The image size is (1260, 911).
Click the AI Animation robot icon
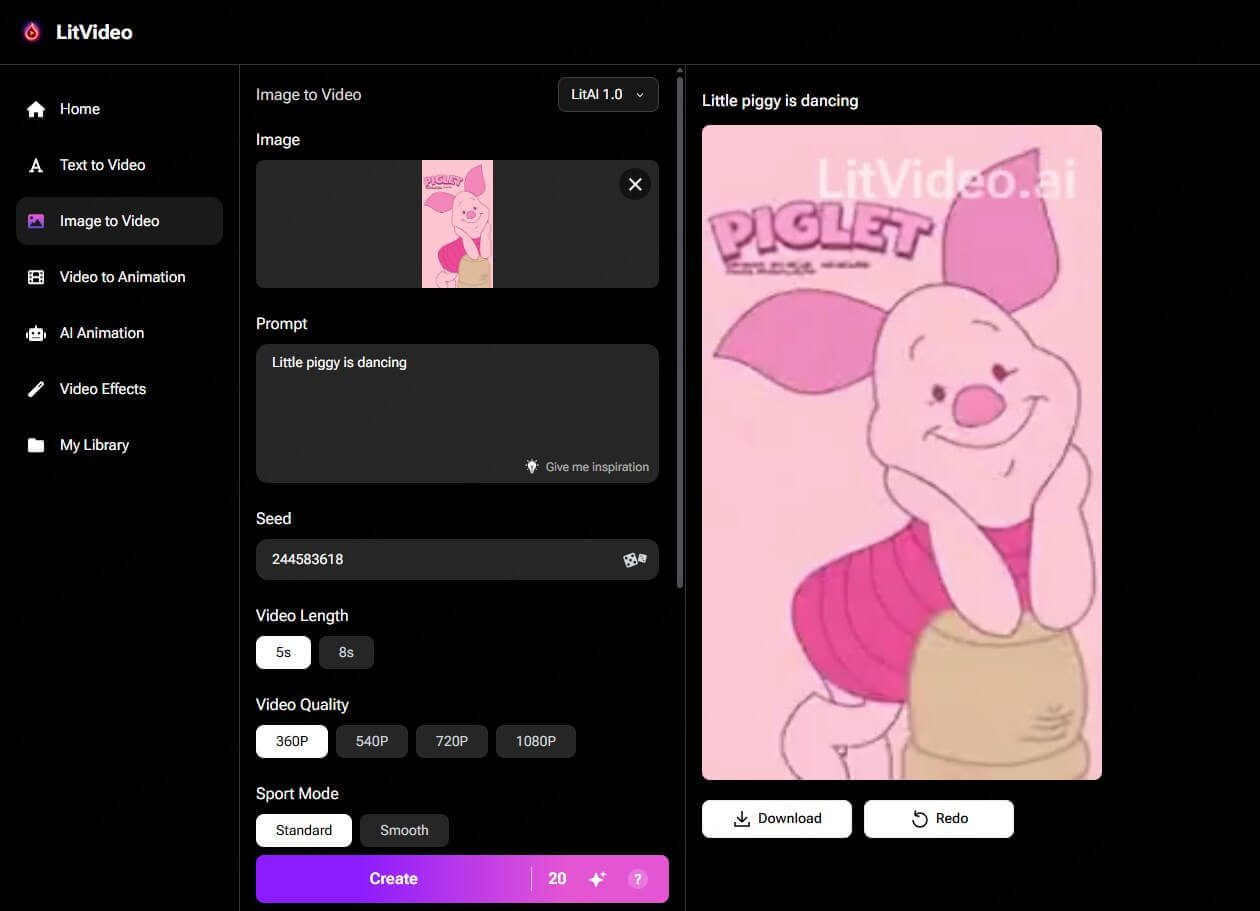(x=36, y=333)
